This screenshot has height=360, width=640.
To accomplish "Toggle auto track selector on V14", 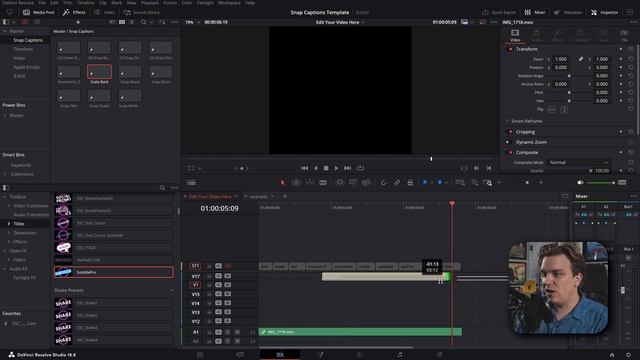I will tap(218, 303).
